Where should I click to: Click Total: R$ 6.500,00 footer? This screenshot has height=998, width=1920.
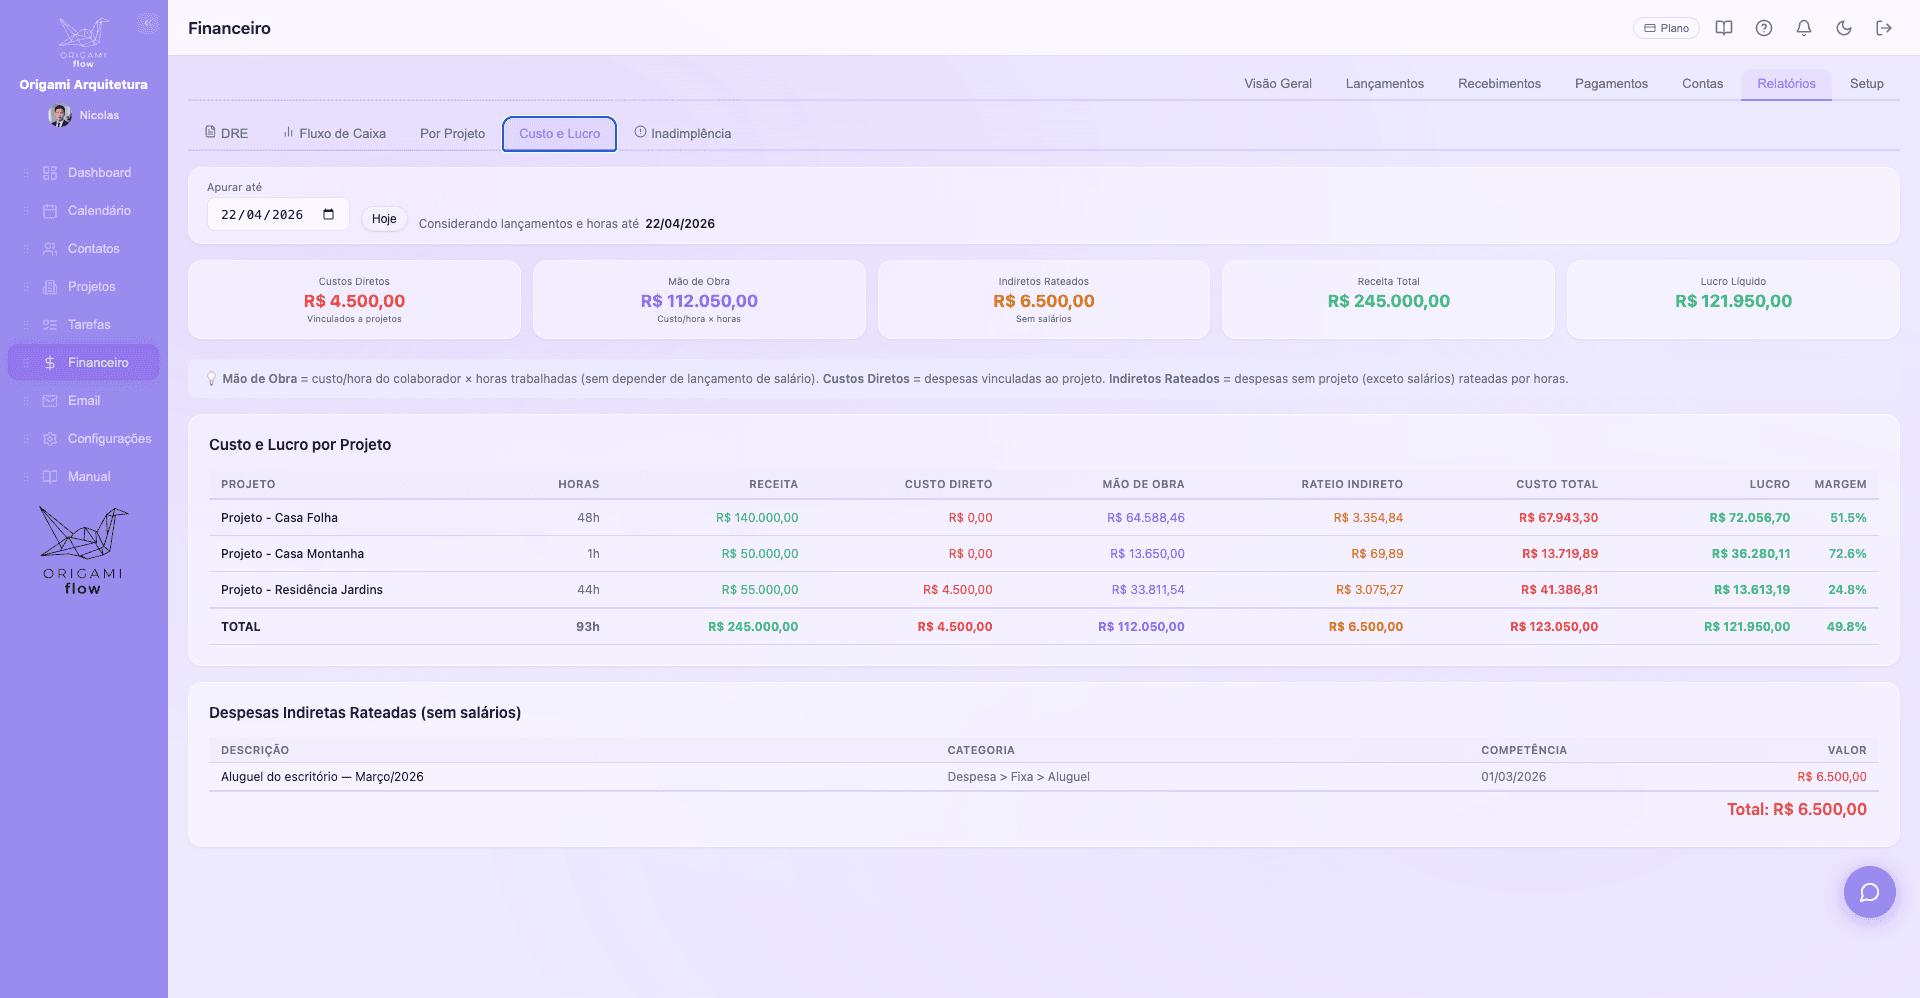[1796, 810]
